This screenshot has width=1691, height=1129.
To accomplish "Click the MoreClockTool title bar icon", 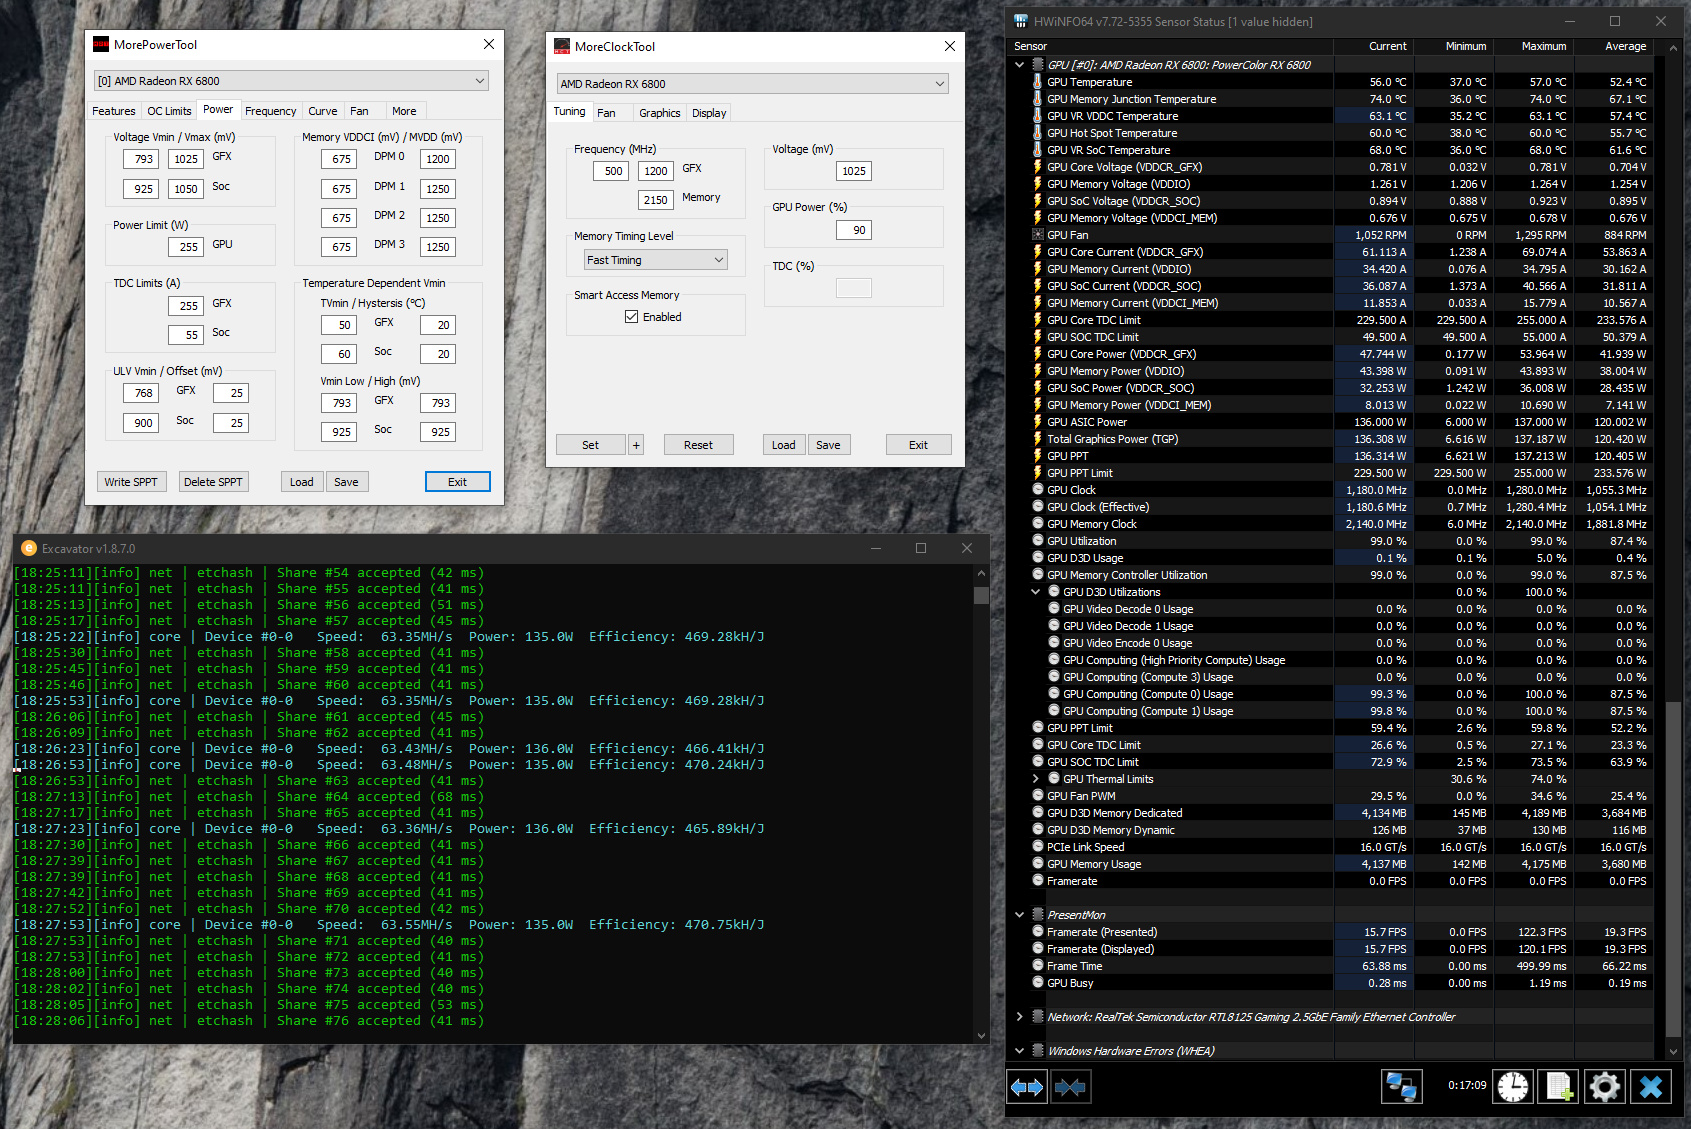I will (562, 46).
